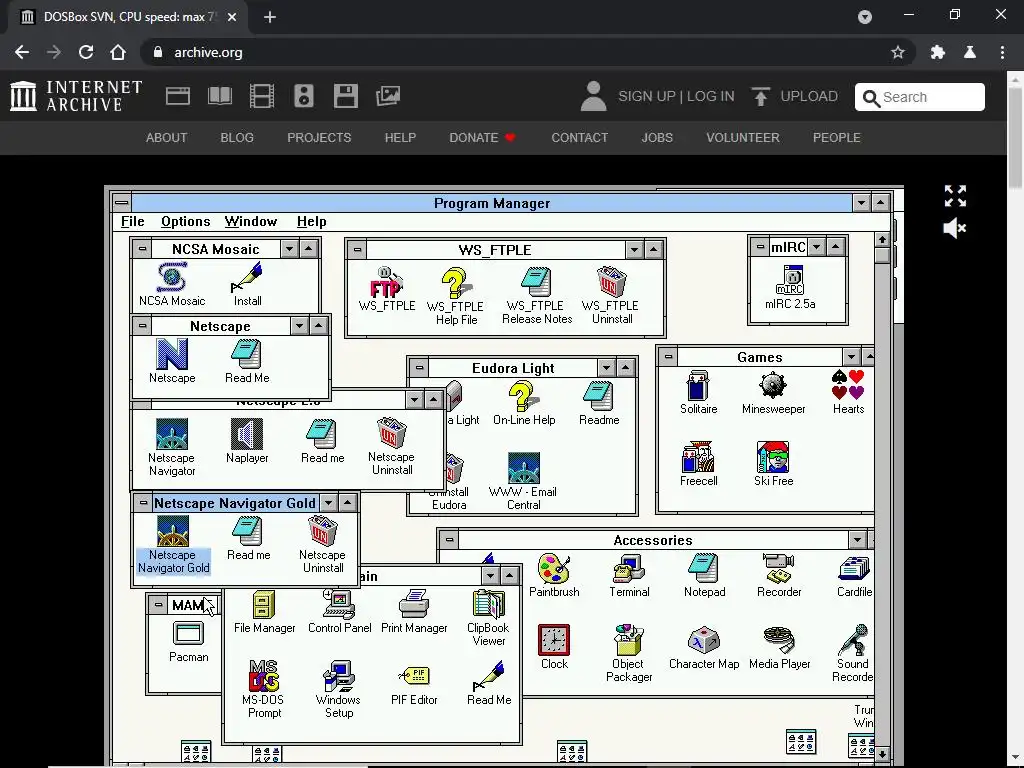Open the Options menu
This screenshot has height=768, width=1024.
pyautogui.click(x=185, y=221)
